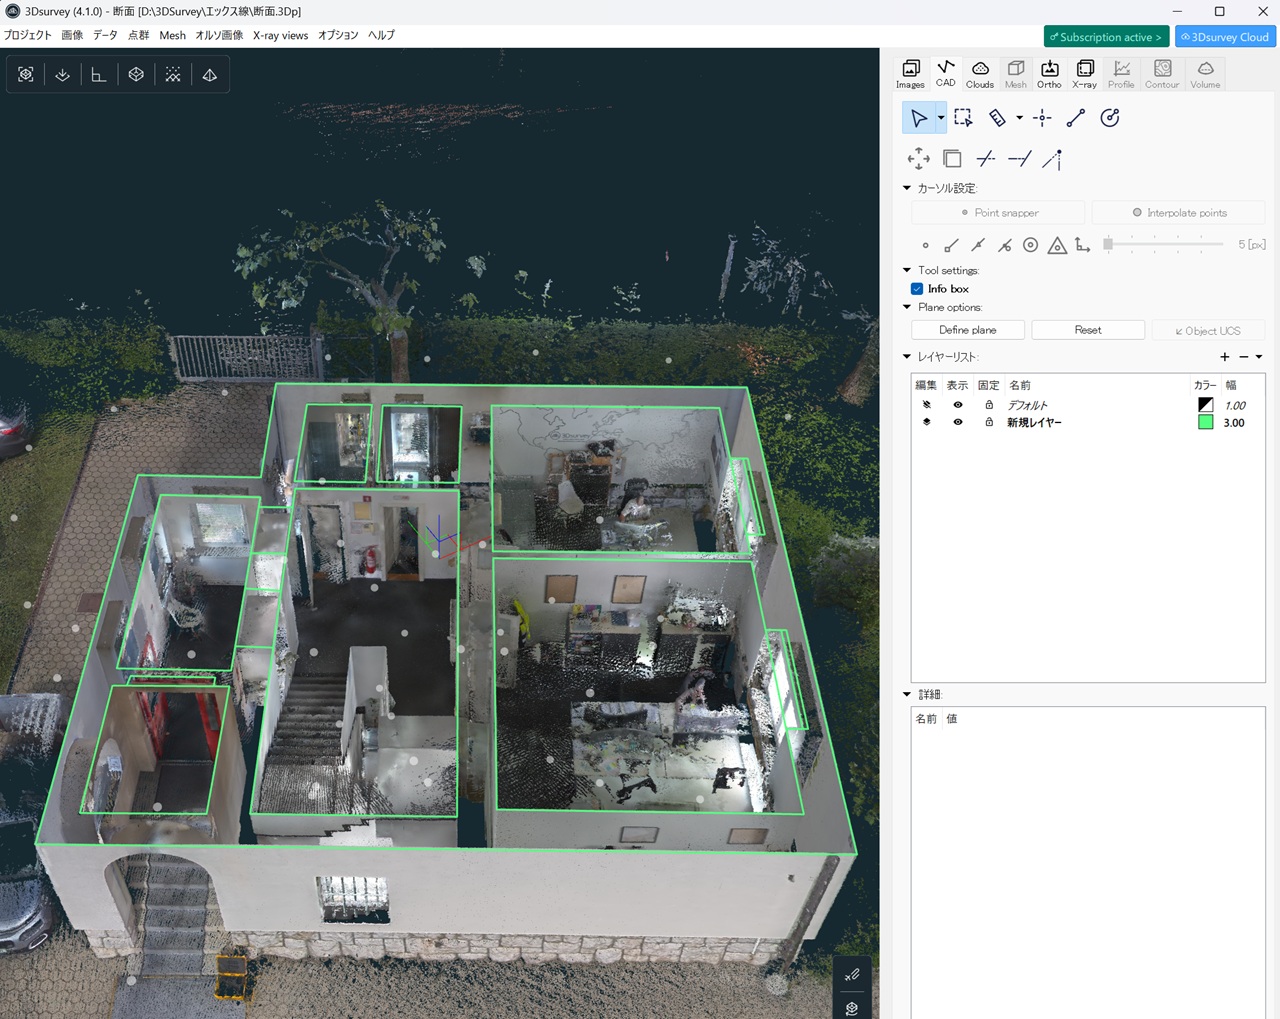The height and width of the screenshot is (1019, 1280).
Task: Click the green color swatch of 新規レイヤー
Action: [x=1205, y=423]
